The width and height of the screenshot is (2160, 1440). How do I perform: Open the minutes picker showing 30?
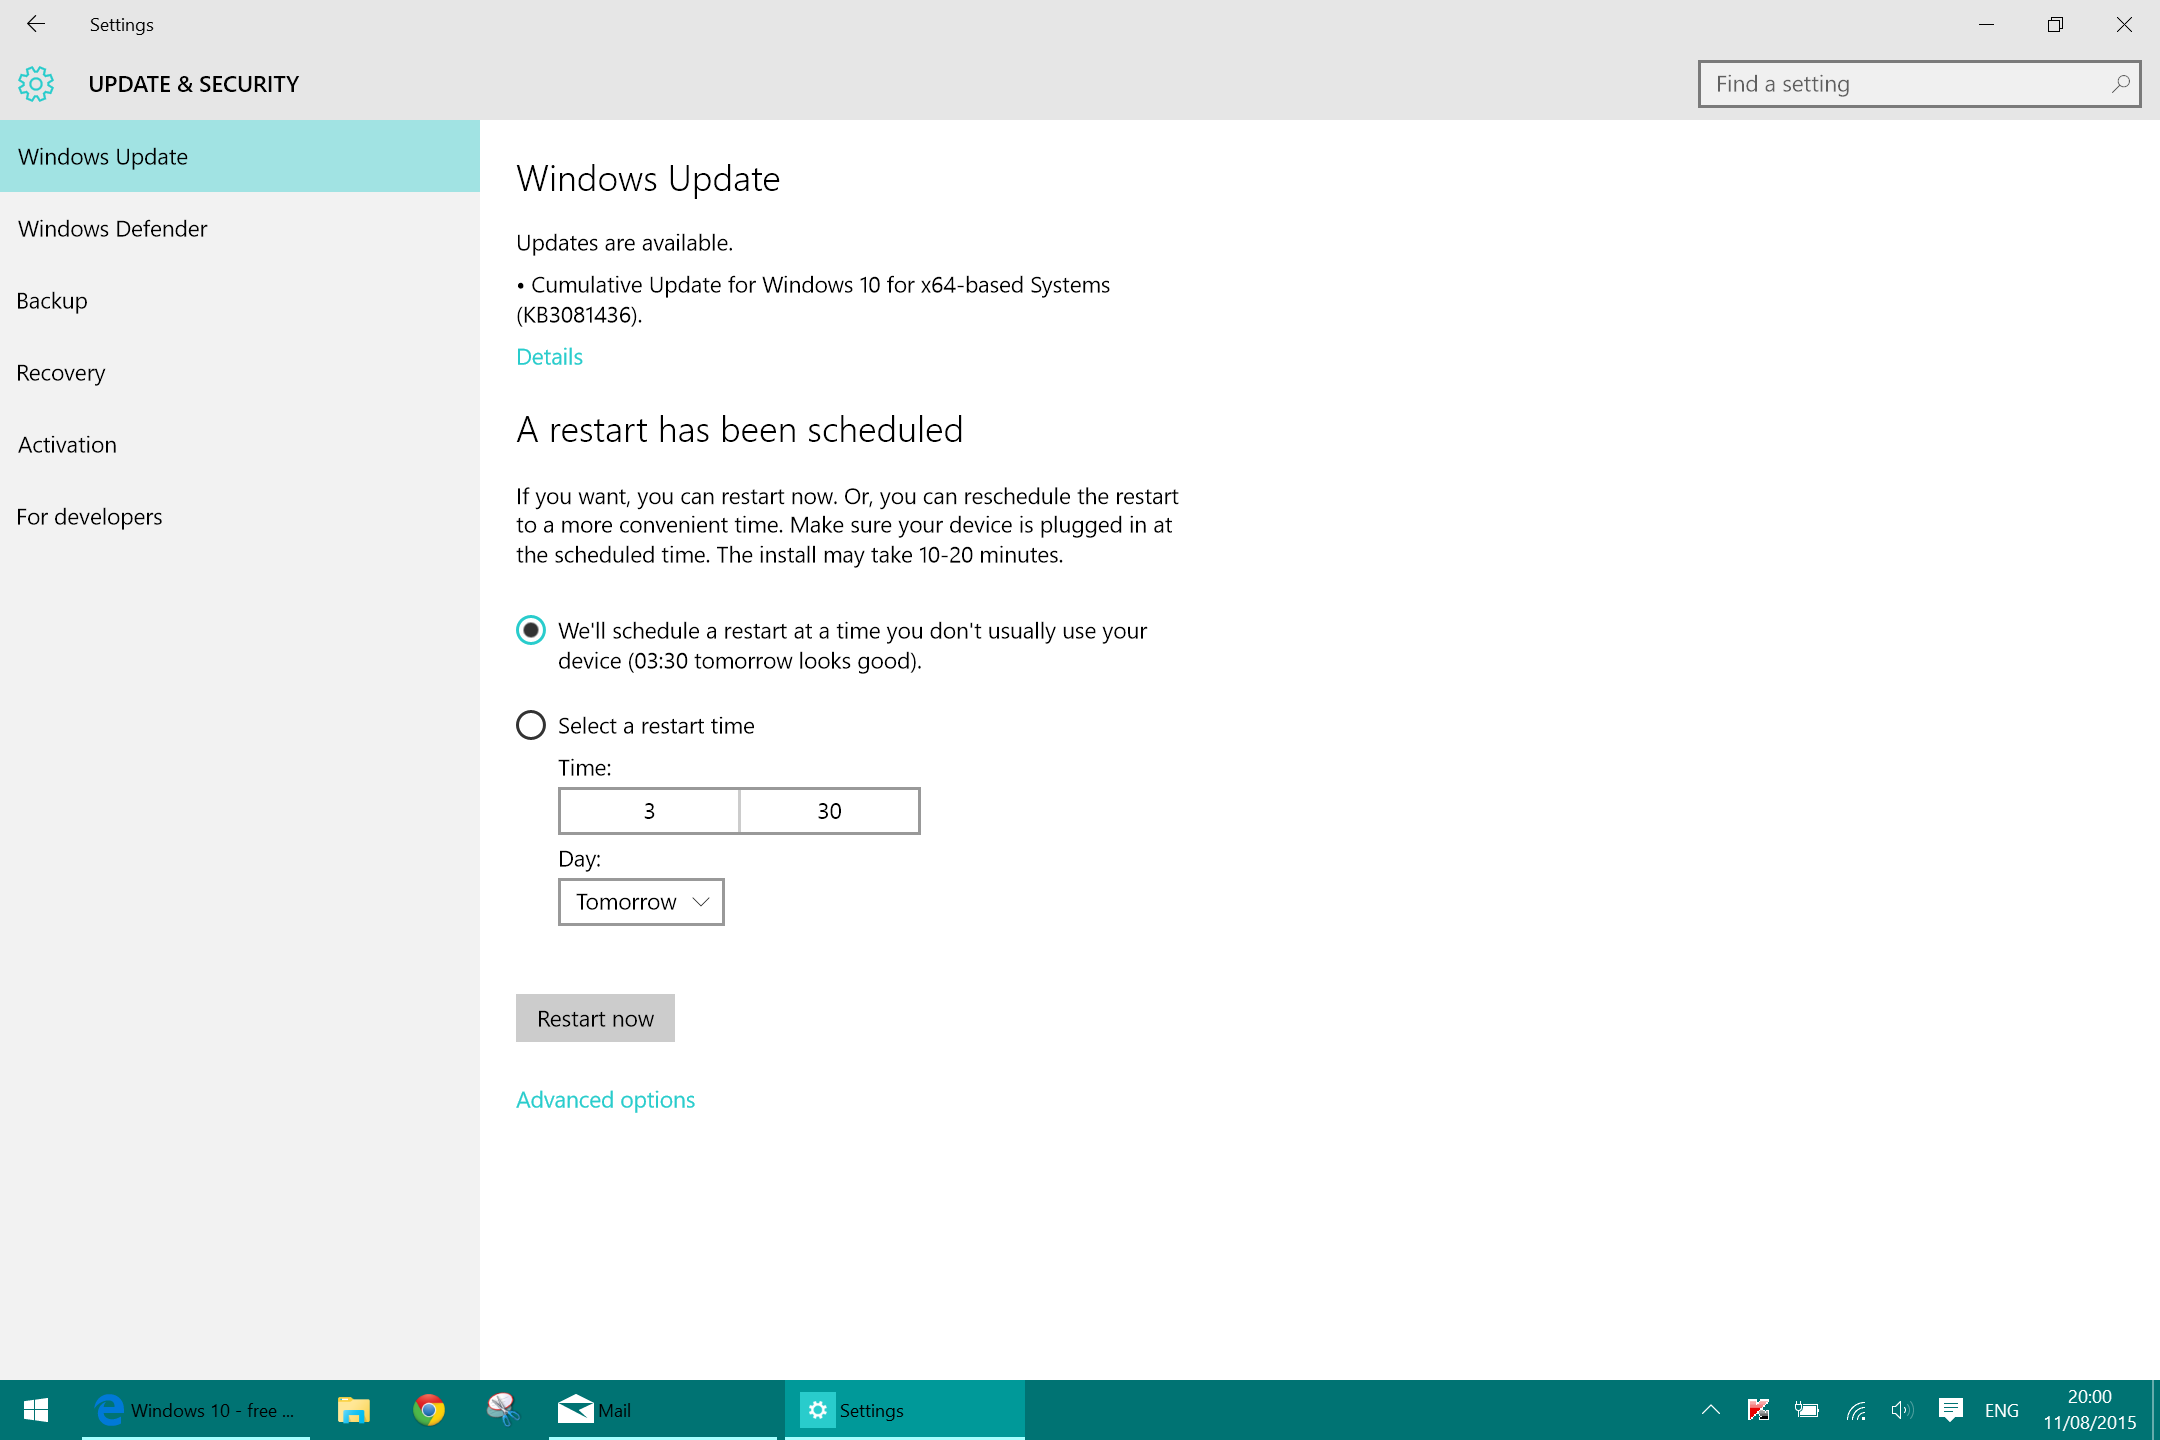[x=829, y=811]
